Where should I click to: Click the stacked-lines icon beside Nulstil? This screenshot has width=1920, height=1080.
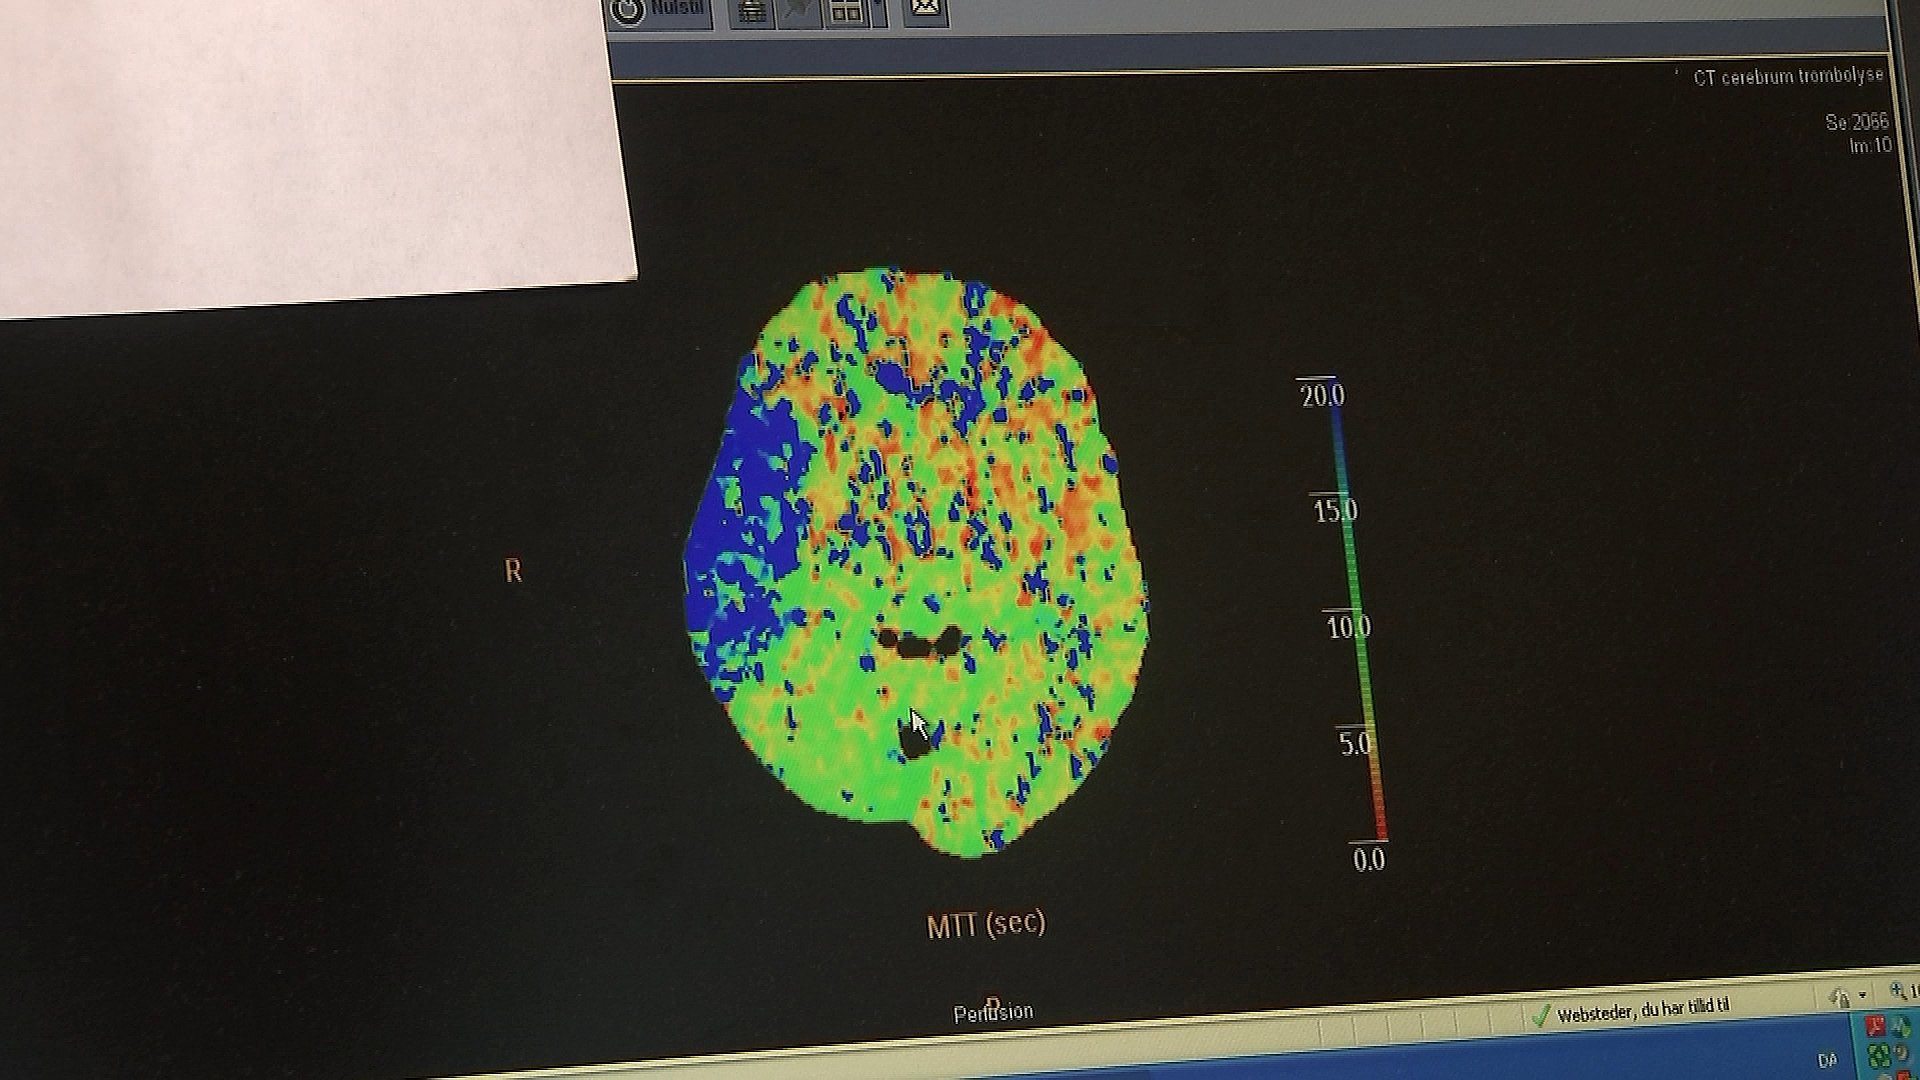(x=752, y=12)
